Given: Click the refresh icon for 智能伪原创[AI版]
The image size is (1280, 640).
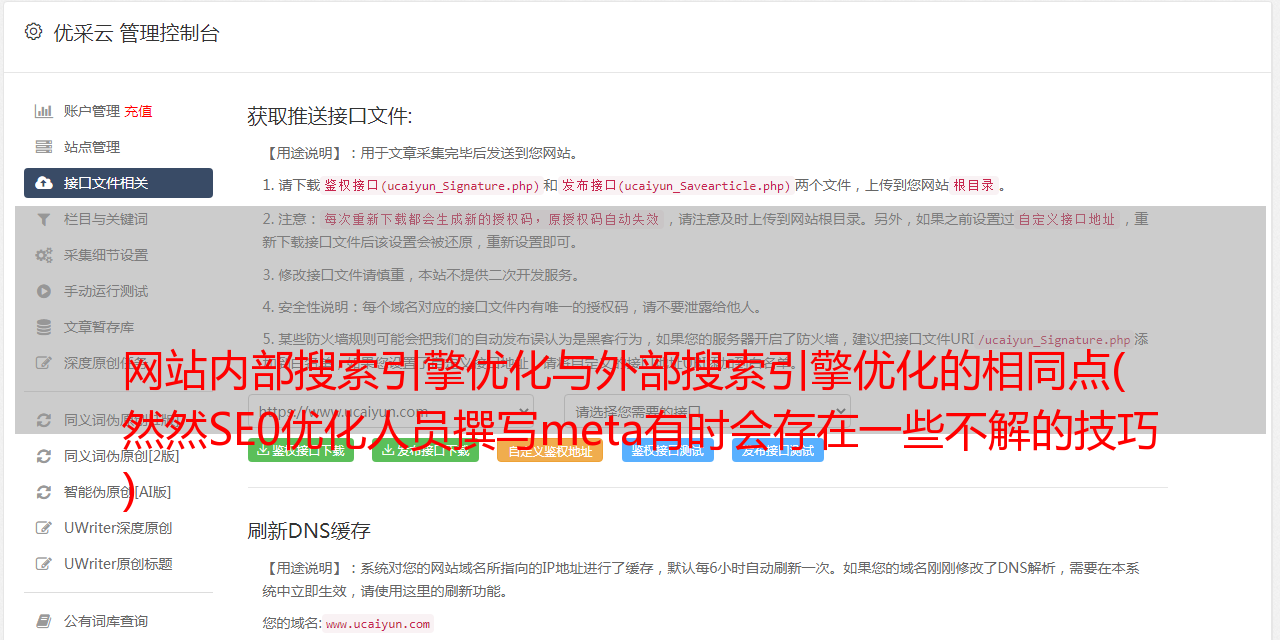Looking at the screenshot, I should point(44,492).
